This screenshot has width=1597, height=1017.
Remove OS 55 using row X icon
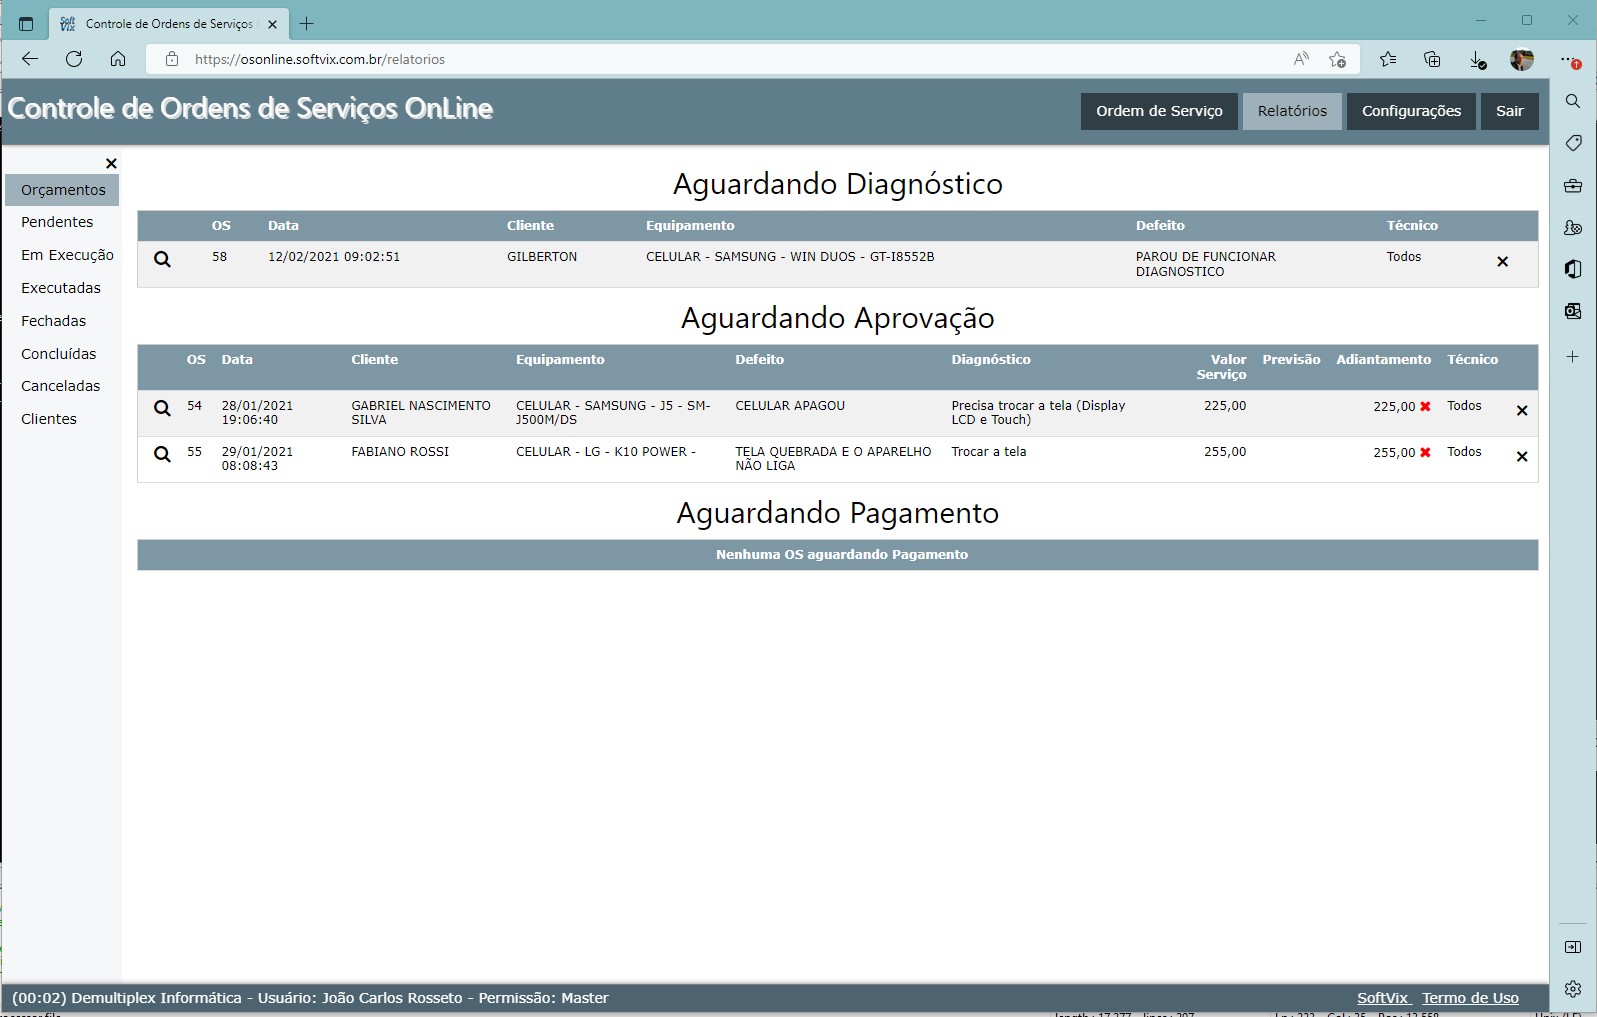click(x=1522, y=457)
